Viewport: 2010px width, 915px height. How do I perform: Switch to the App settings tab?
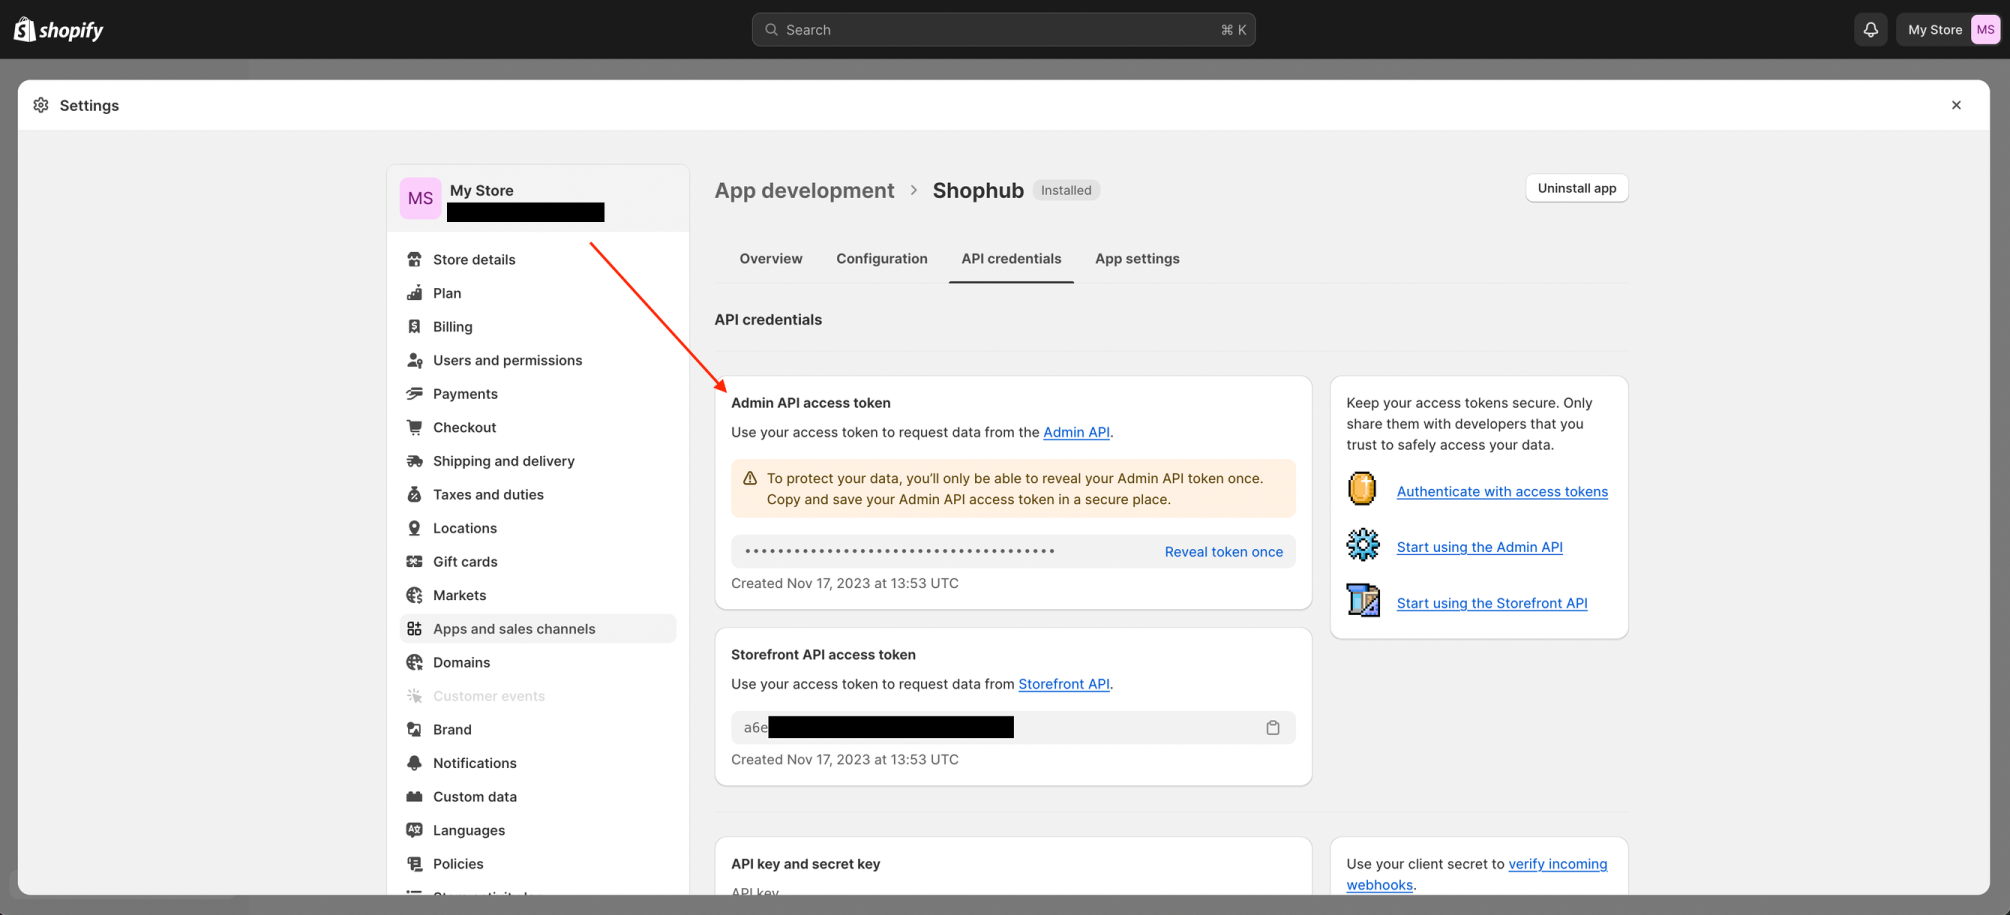click(1137, 258)
